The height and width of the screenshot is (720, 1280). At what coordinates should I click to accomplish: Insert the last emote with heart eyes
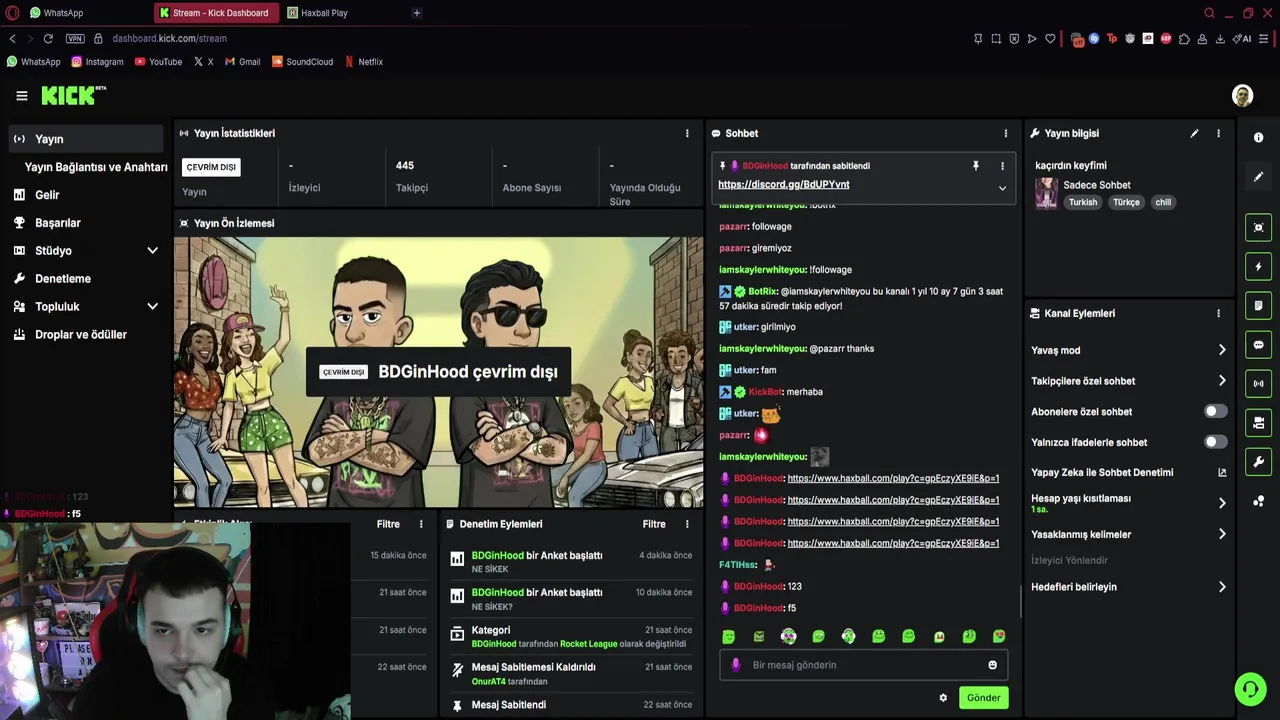998,636
